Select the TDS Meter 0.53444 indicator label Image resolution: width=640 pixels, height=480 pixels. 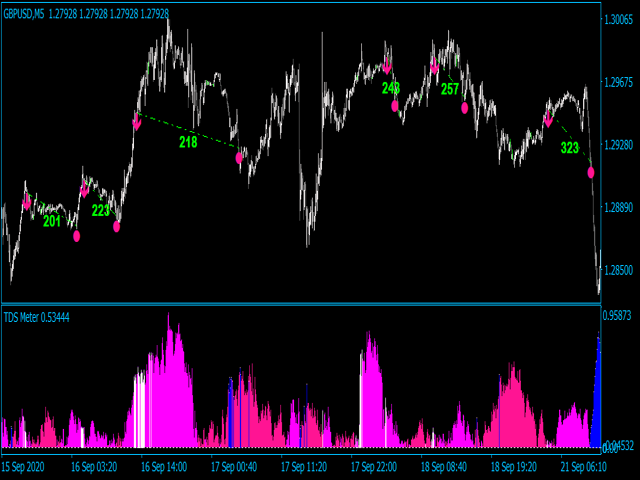(x=36, y=317)
